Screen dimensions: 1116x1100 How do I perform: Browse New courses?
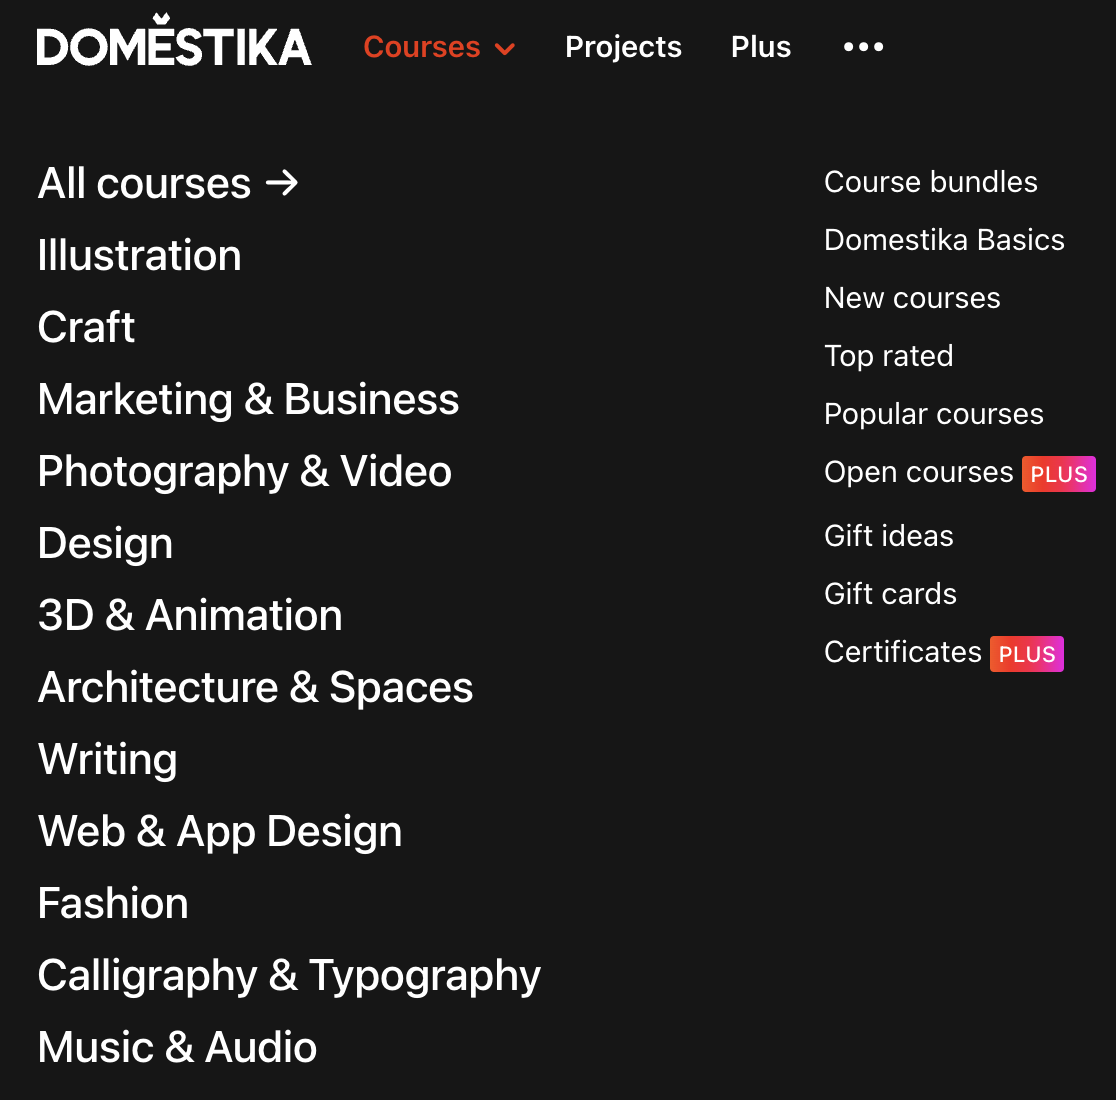[912, 298]
